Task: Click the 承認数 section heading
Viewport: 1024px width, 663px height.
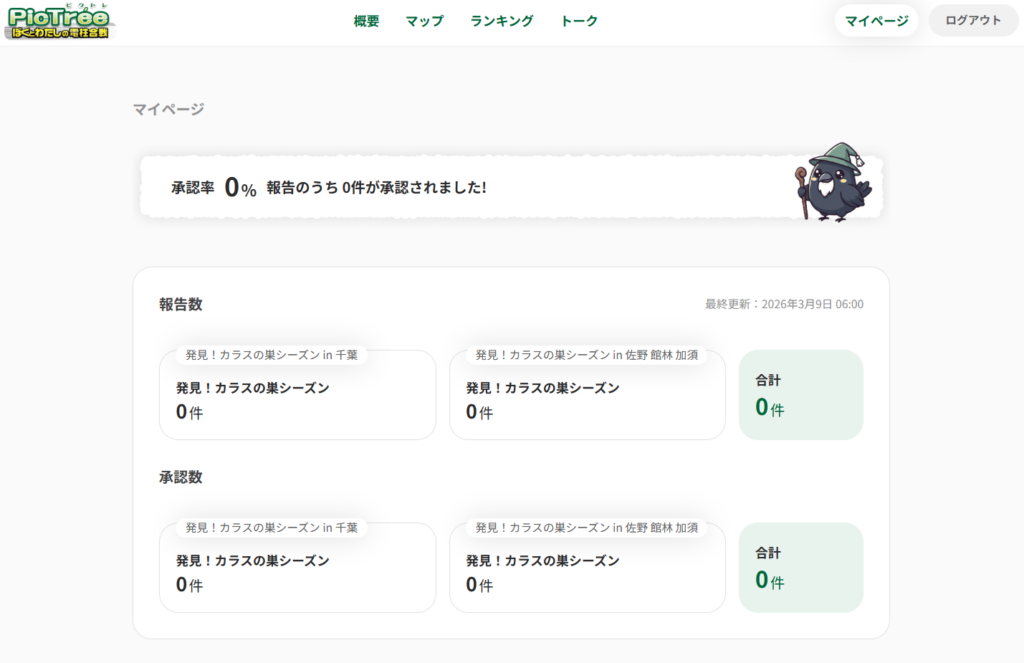Action: click(181, 477)
